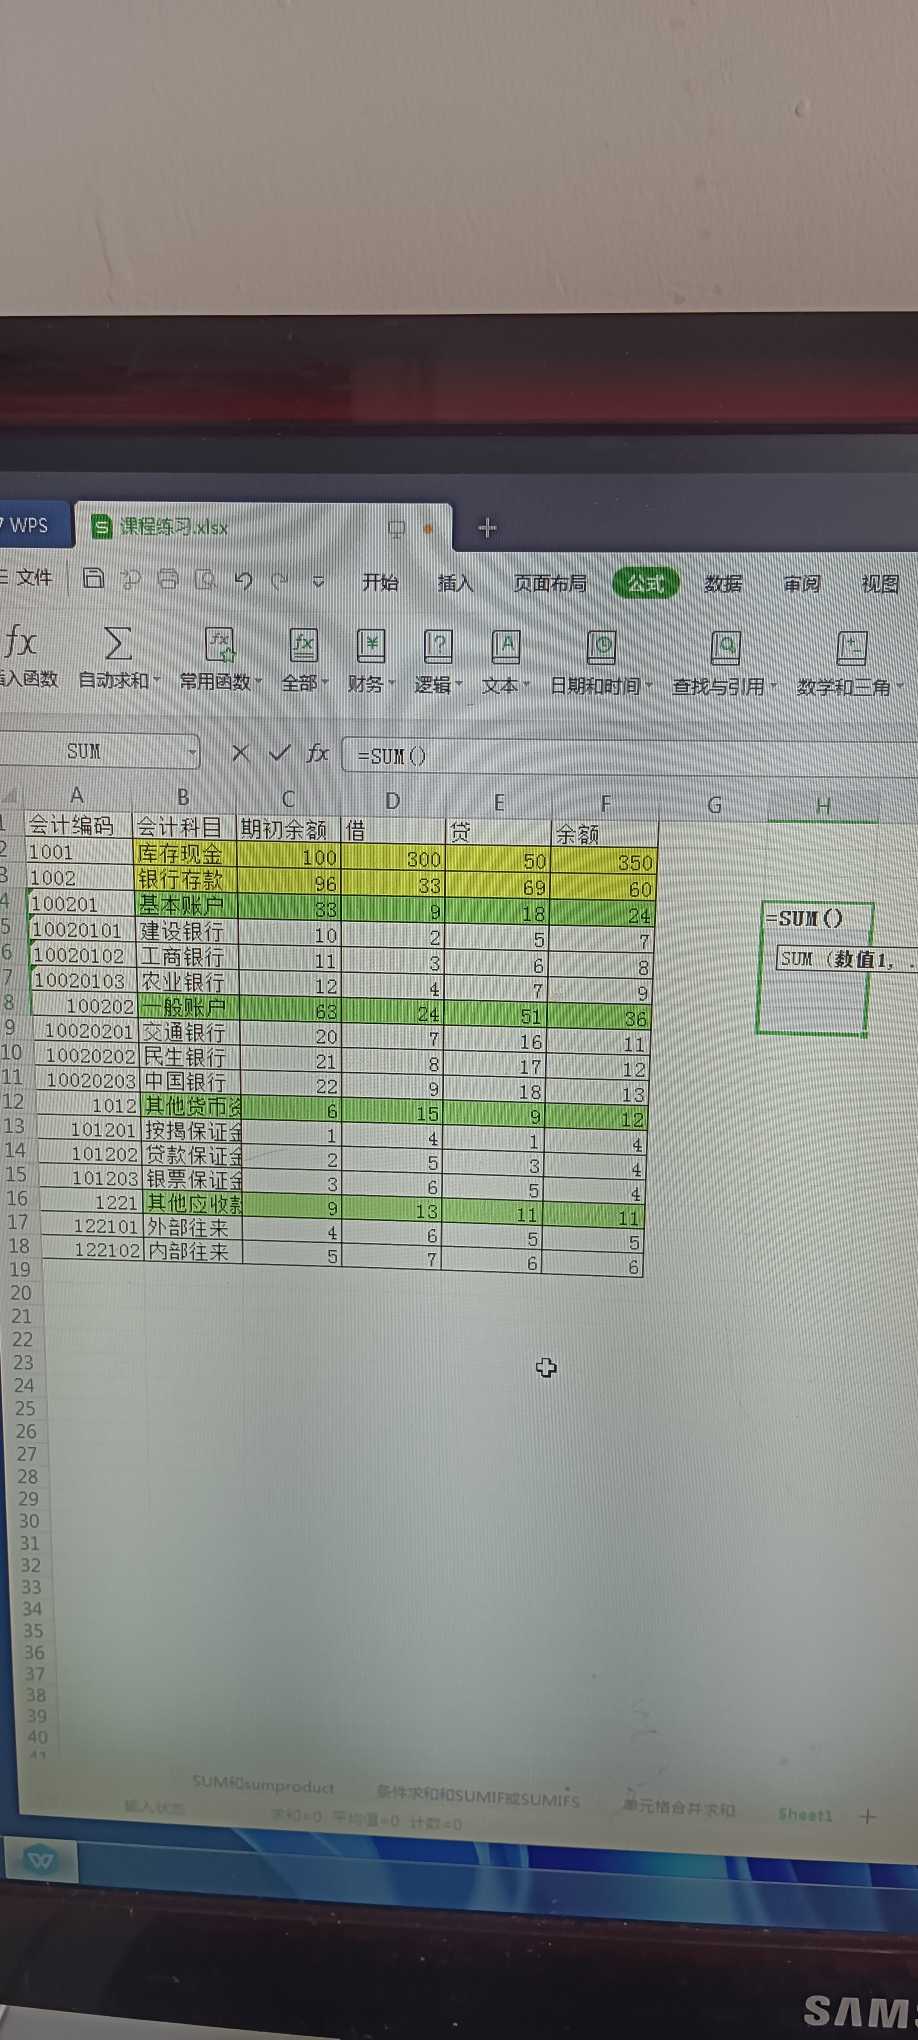Confirm formula with the checkmark button

tap(279, 753)
